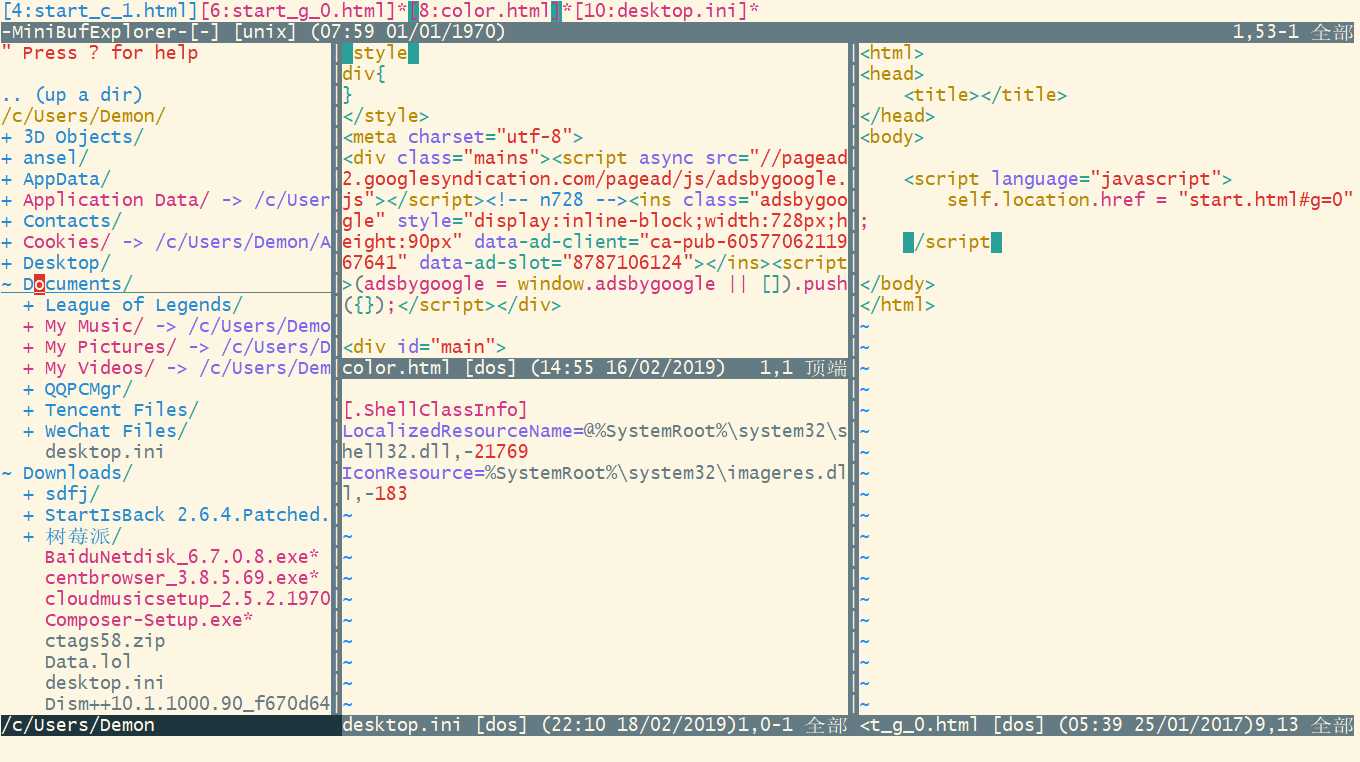The image size is (1360, 762).
Task: Expand the sdfj/ folder
Action: click(61, 494)
